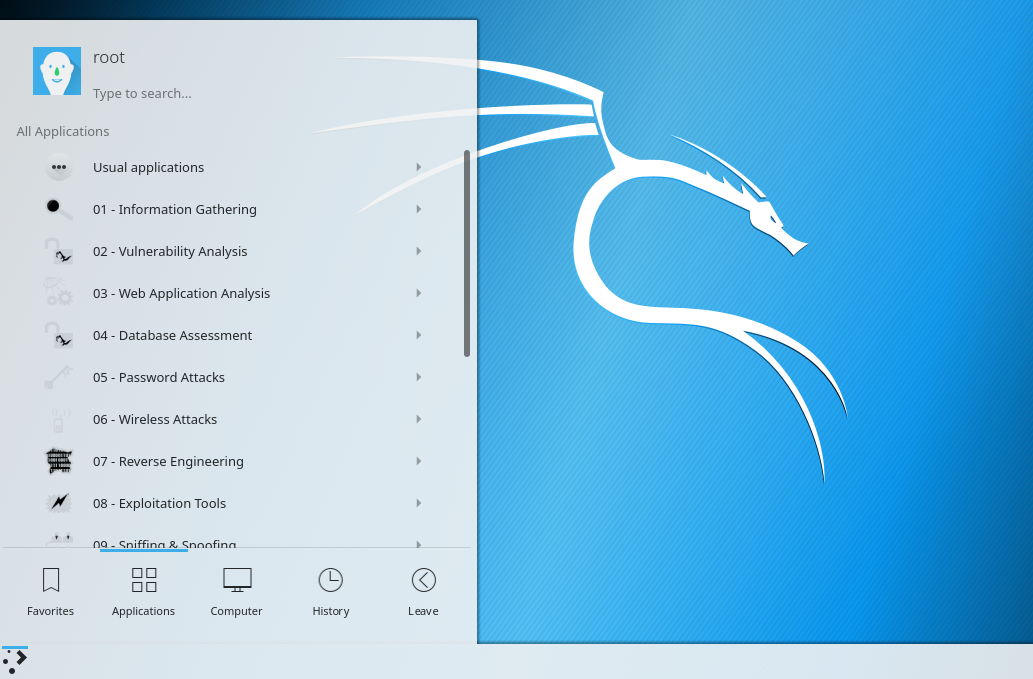Switch to the Computer tab
The width and height of the screenshot is (1033, 679).
pos(237,592)
